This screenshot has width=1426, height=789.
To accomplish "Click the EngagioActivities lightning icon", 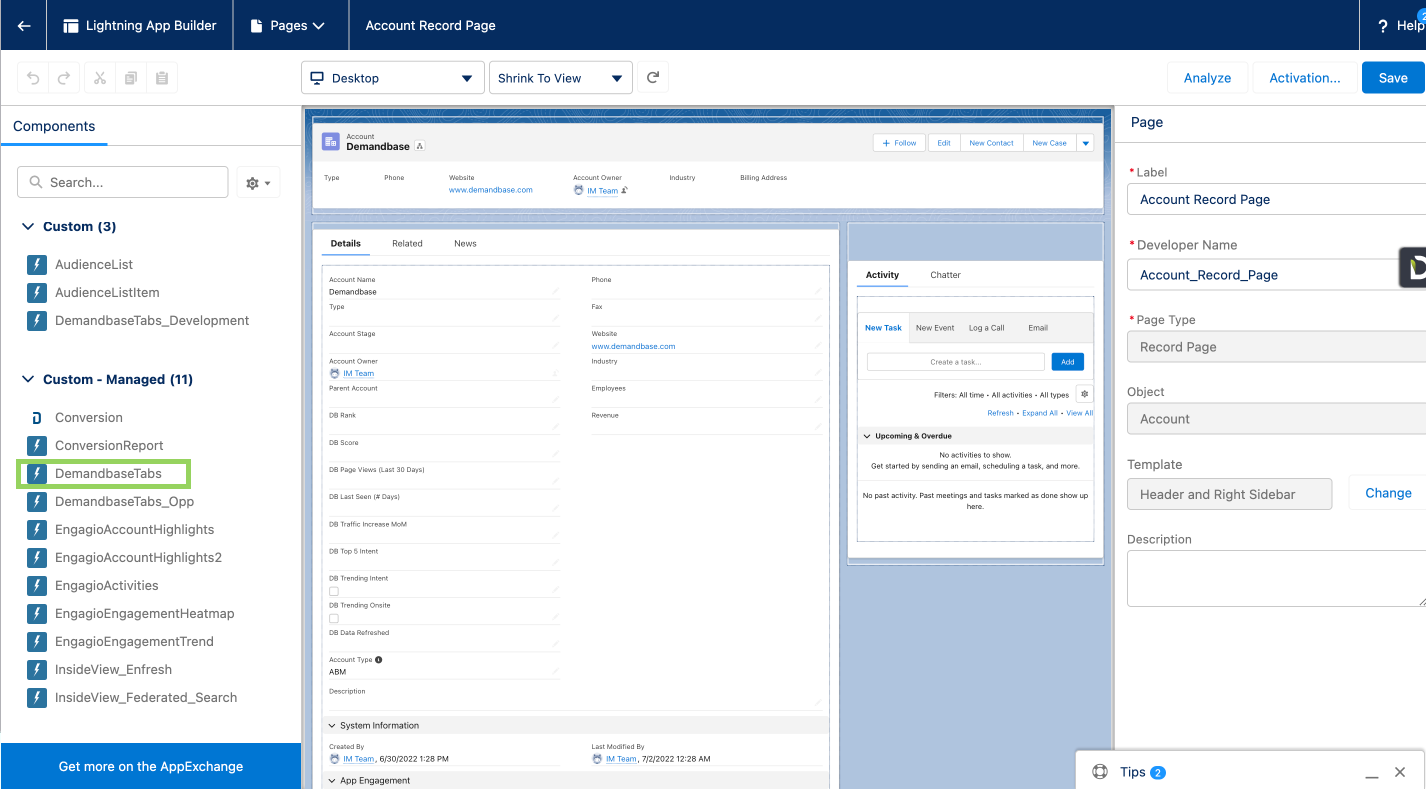I will point(37,586).
